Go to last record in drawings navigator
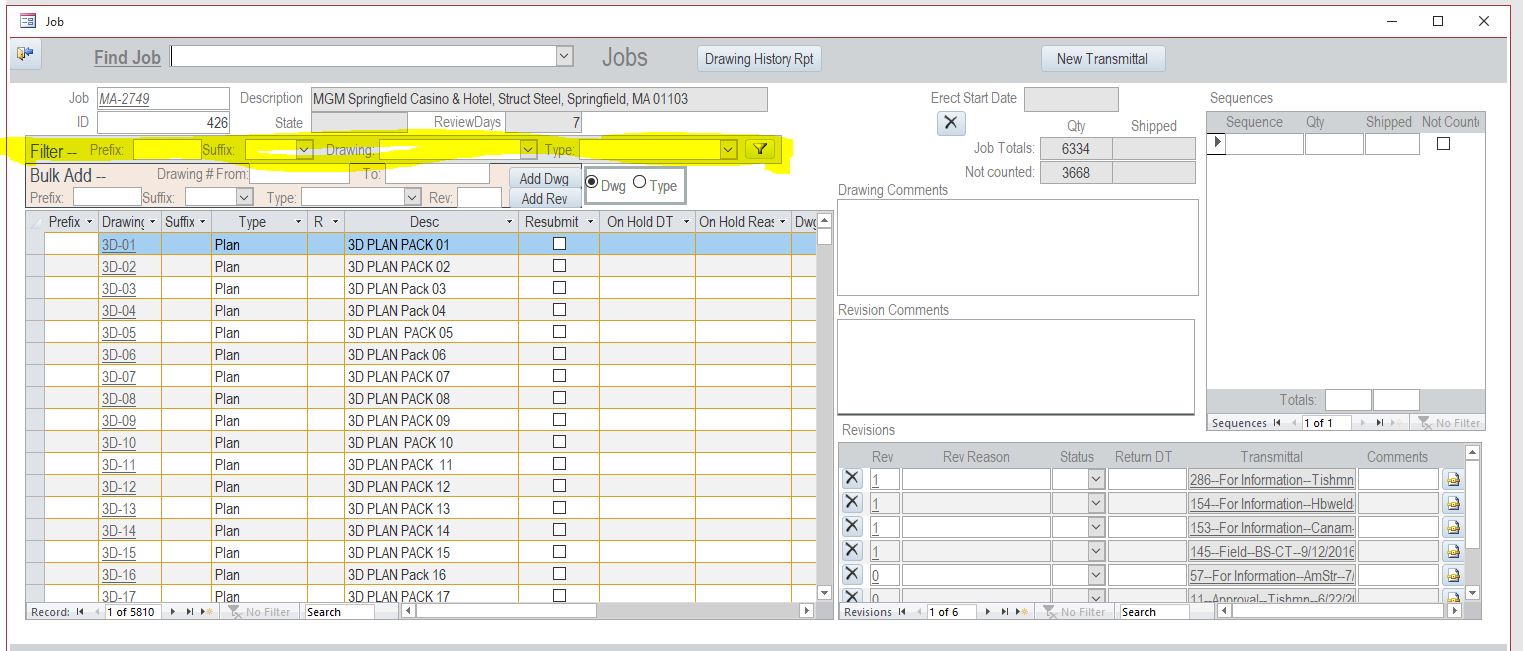 tap(190, 612)
